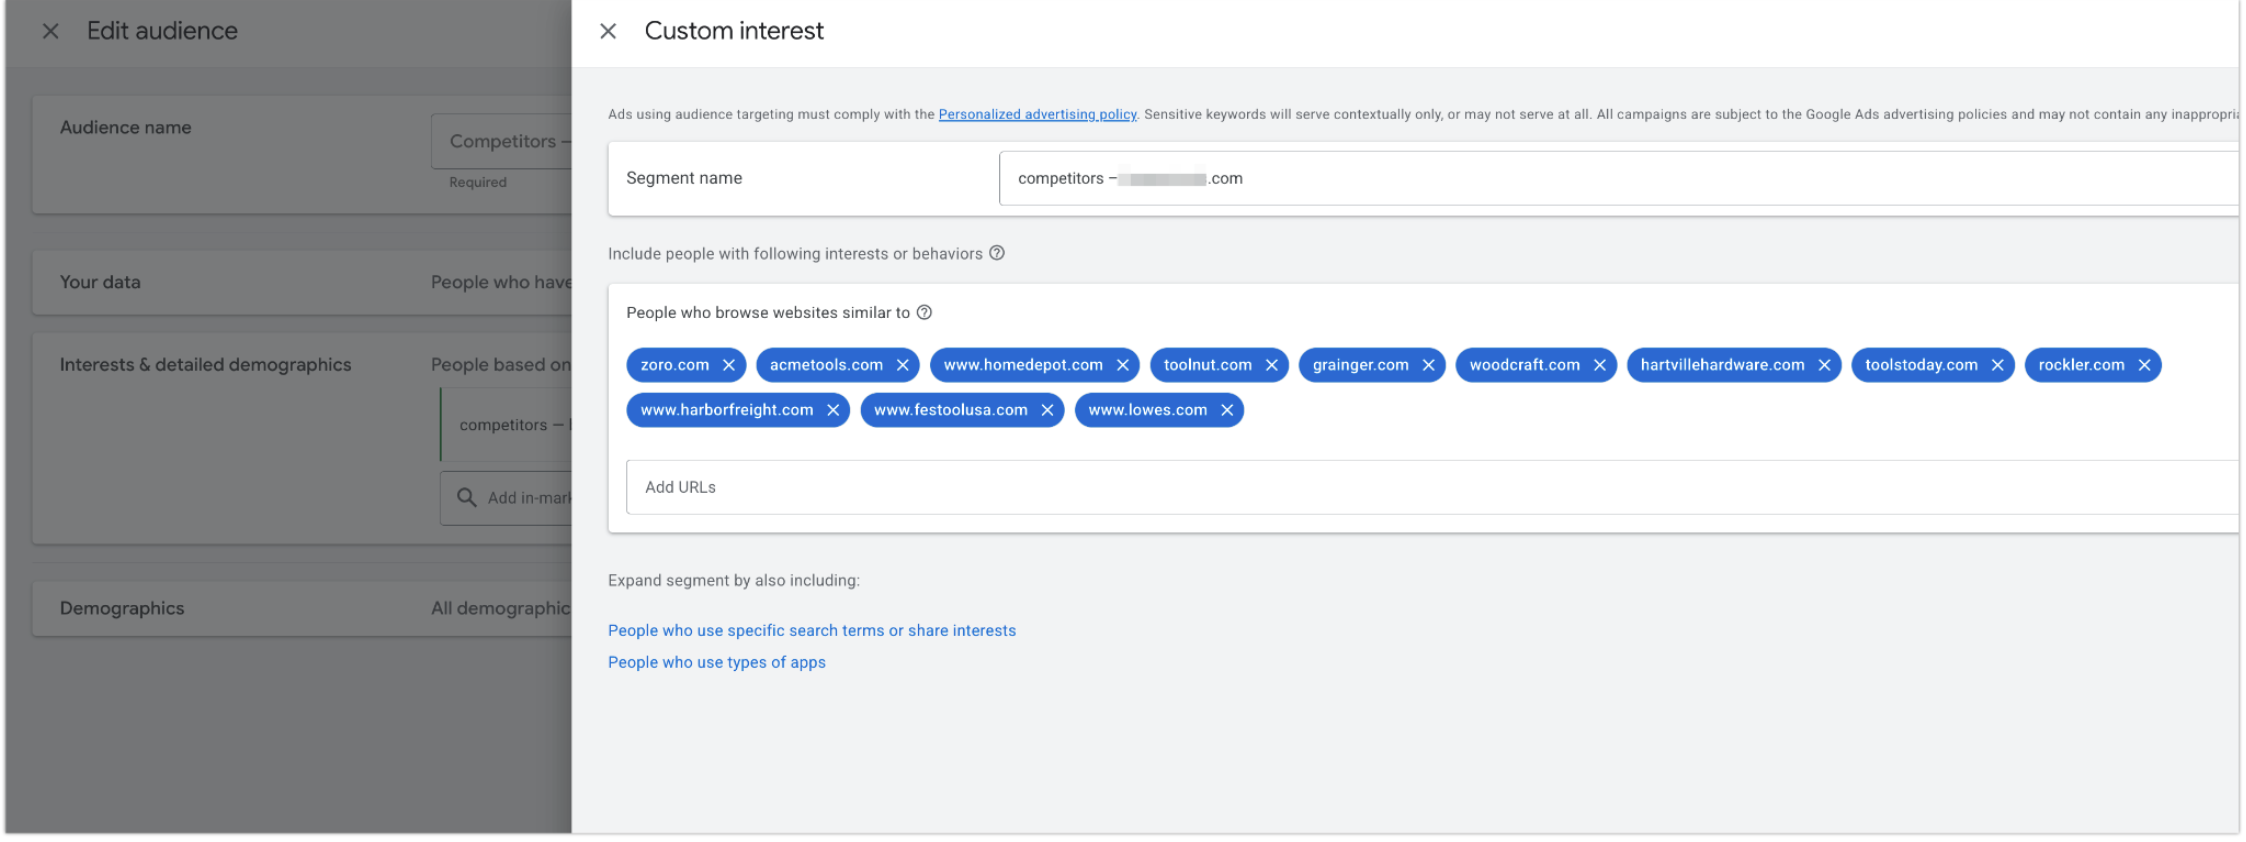The height and width of the screenshot is (842, 2246).
Task: Open the Personalized advertising policy link
Action: click(x=1037, y=114)
